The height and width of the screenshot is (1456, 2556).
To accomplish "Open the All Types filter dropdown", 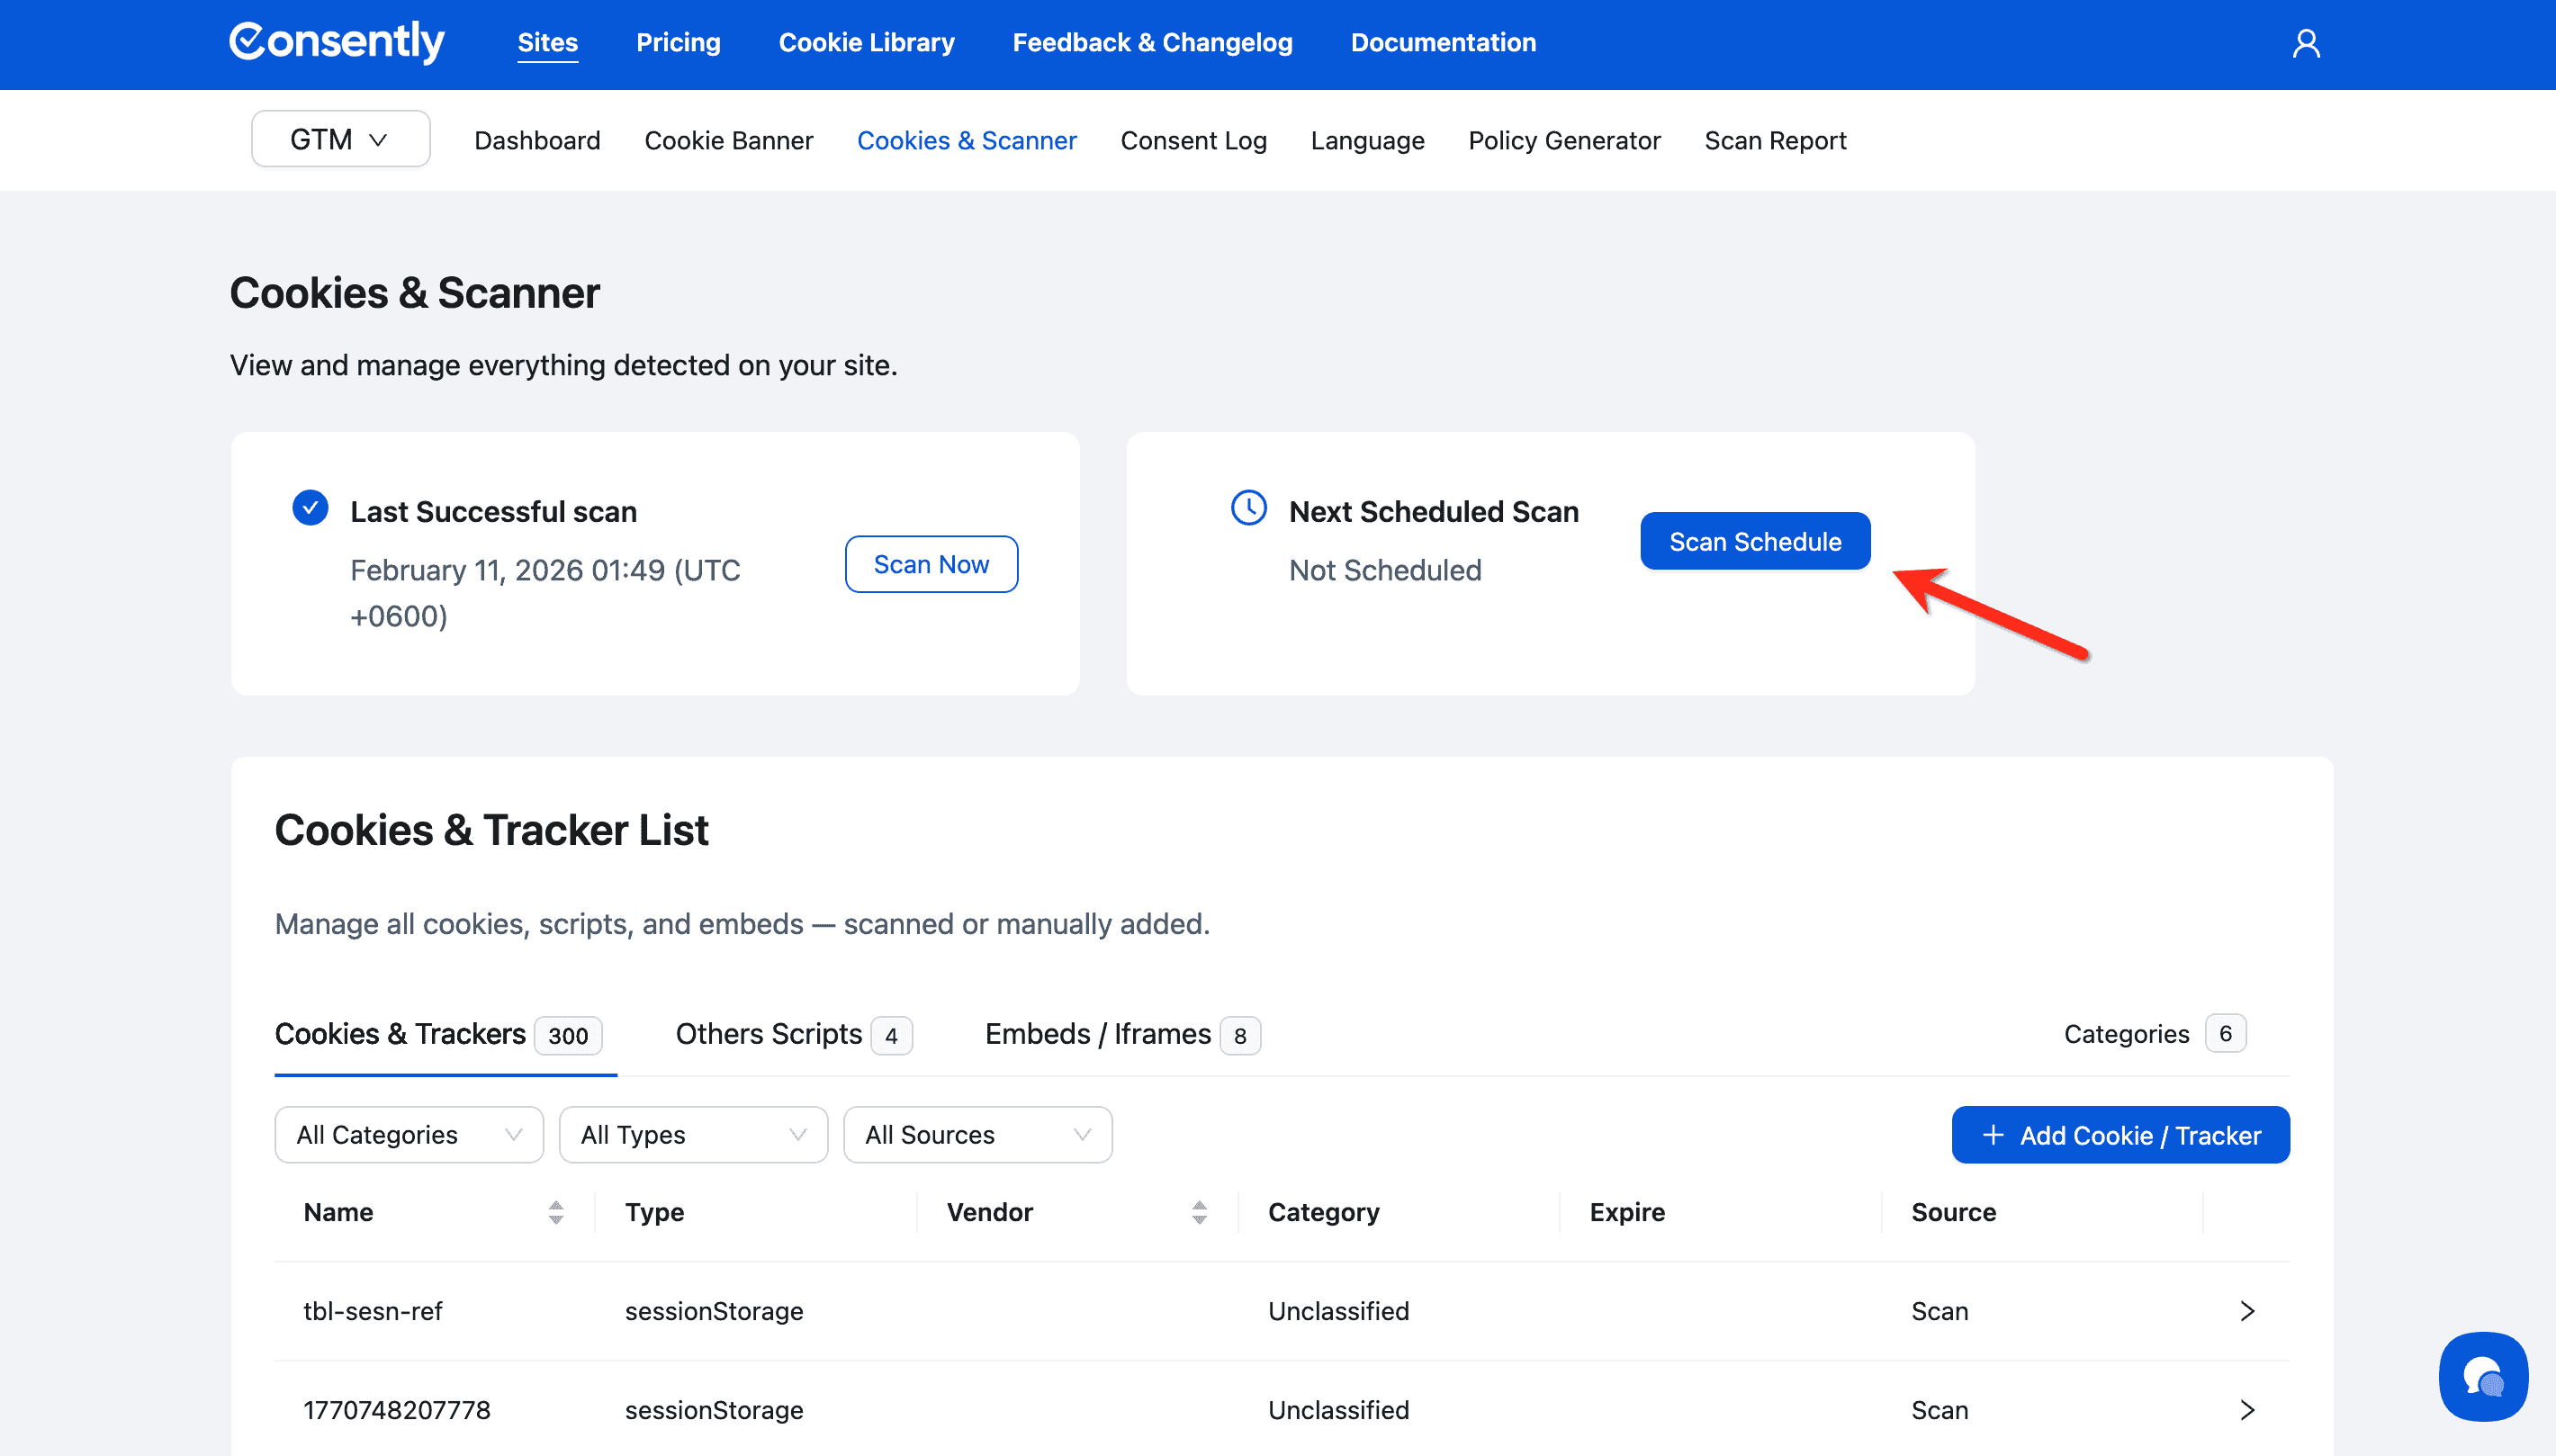I will coord(692,1134).
